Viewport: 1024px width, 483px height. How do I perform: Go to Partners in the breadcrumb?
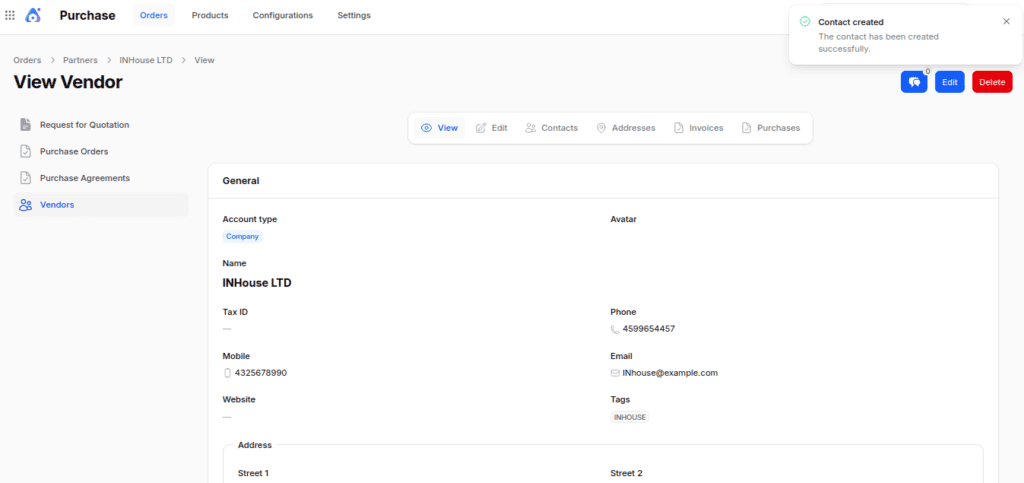coord(80,60)
